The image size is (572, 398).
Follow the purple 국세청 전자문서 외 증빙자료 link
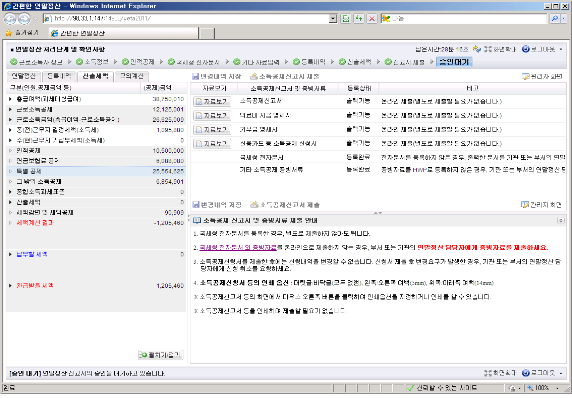(238, 247)
